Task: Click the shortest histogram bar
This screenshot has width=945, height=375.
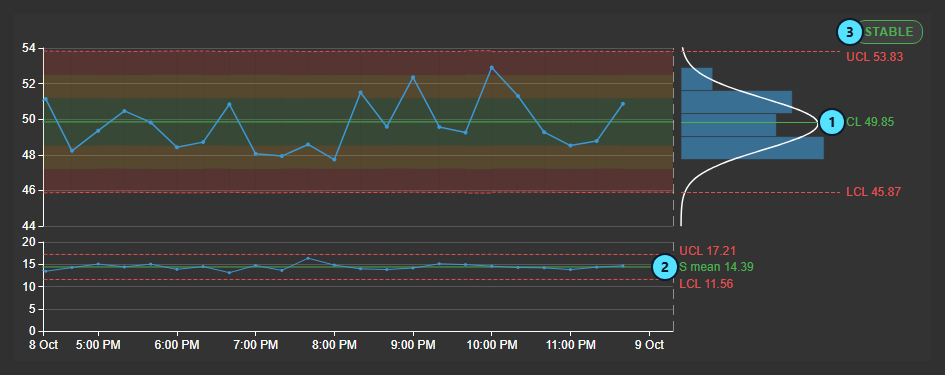Action: (697, 79)
